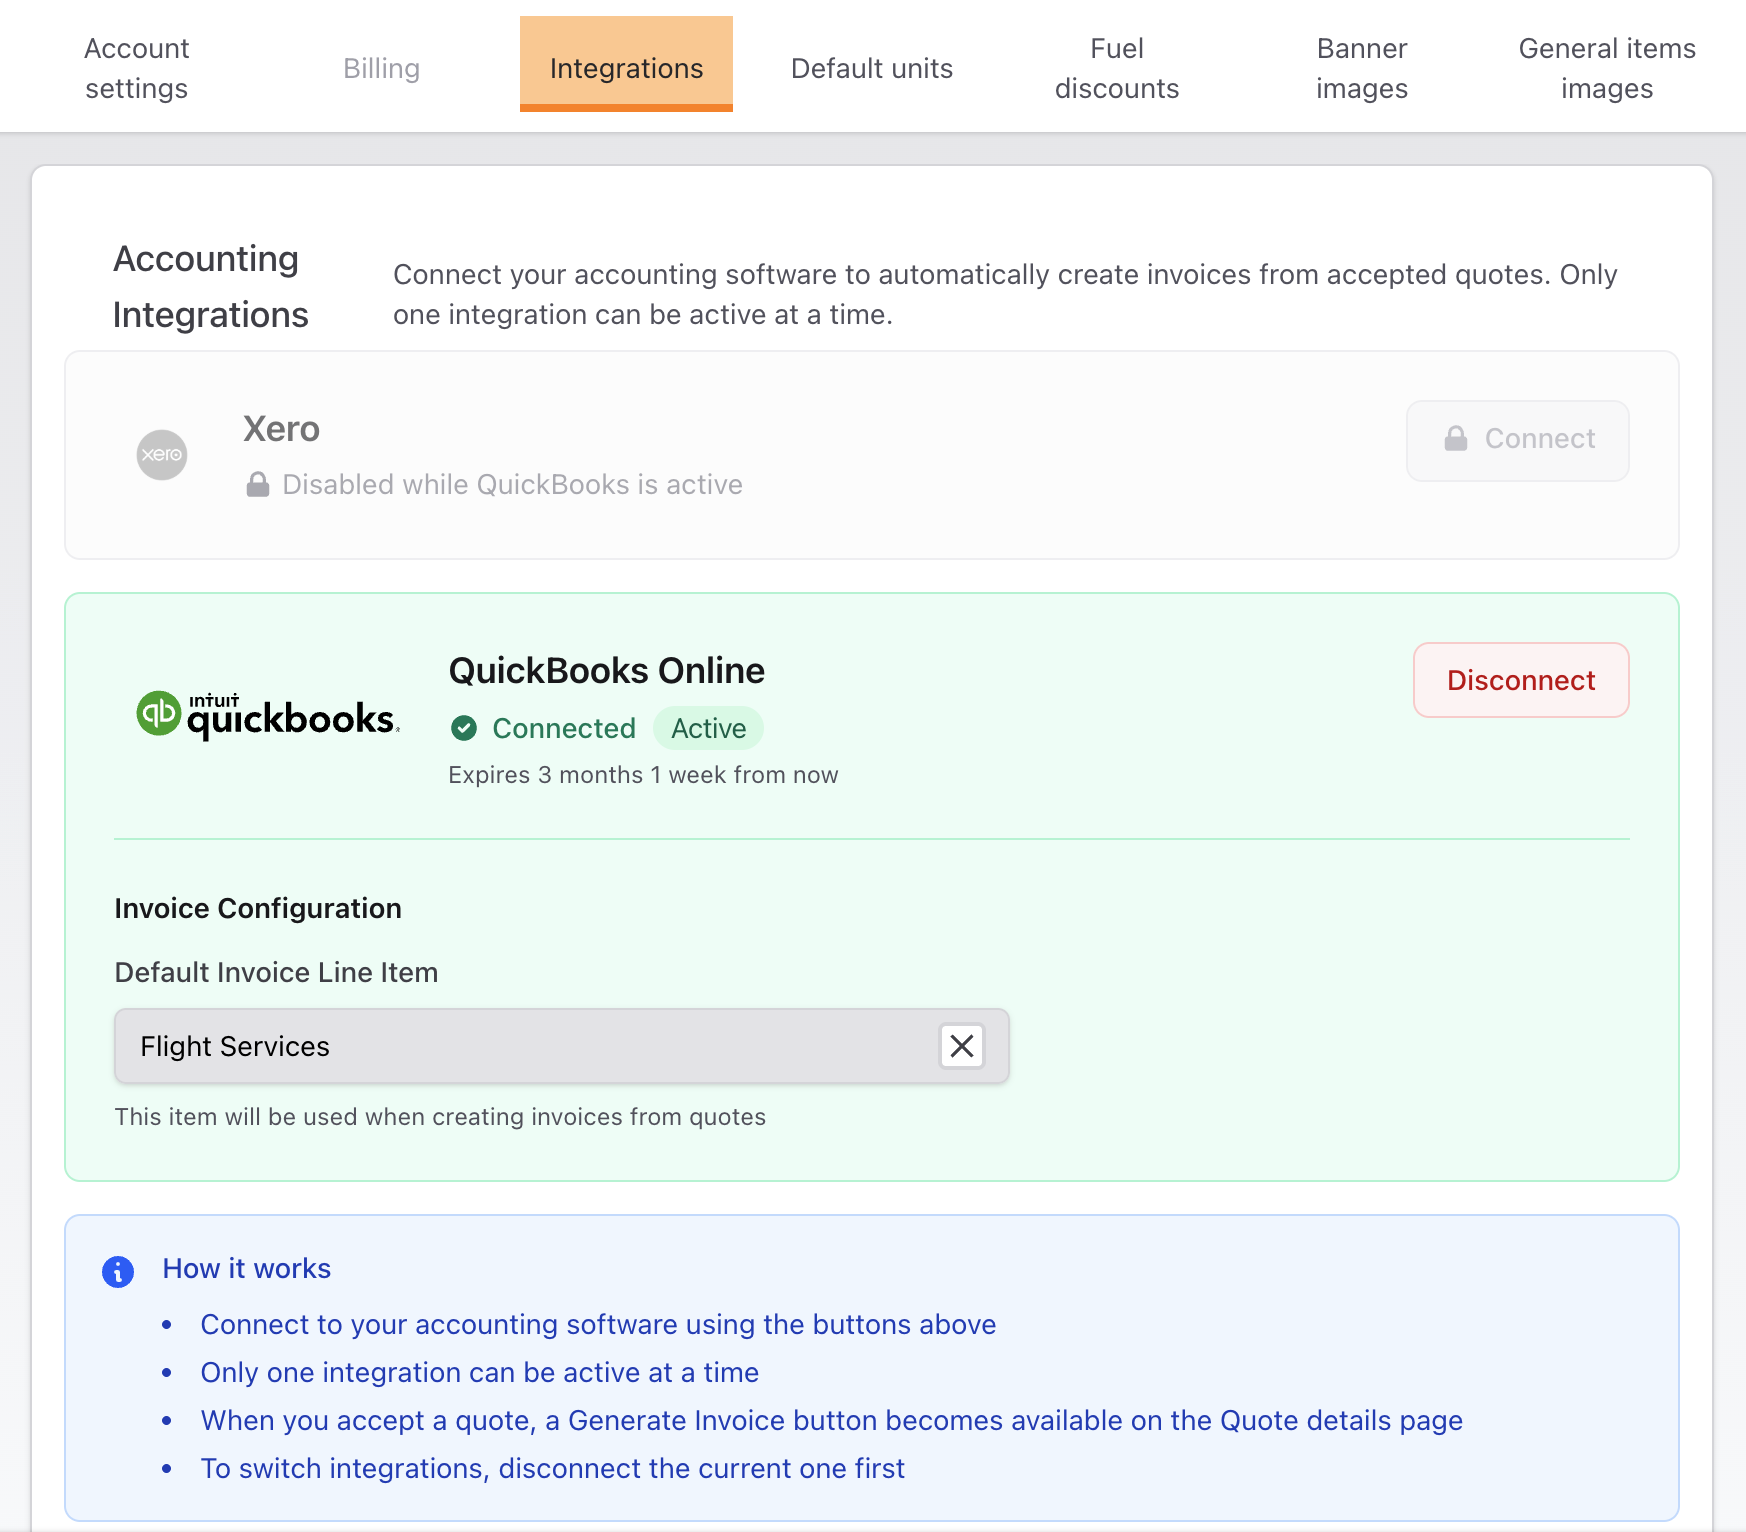Image resolution: width=1746 pixels, height=1532 pixels.
Task: Disconnect the QuickBooks Online integration
Action: 1521,680
